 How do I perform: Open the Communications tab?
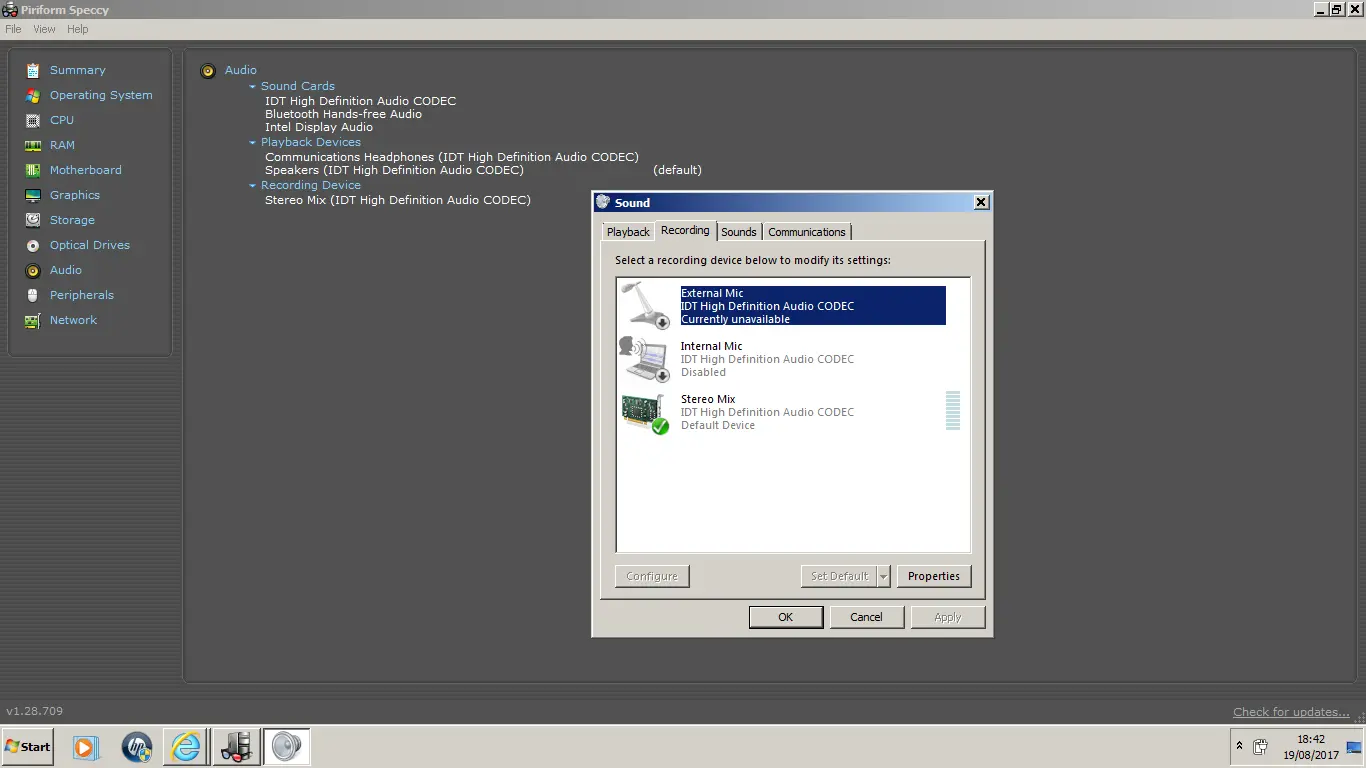coord(806,232)
